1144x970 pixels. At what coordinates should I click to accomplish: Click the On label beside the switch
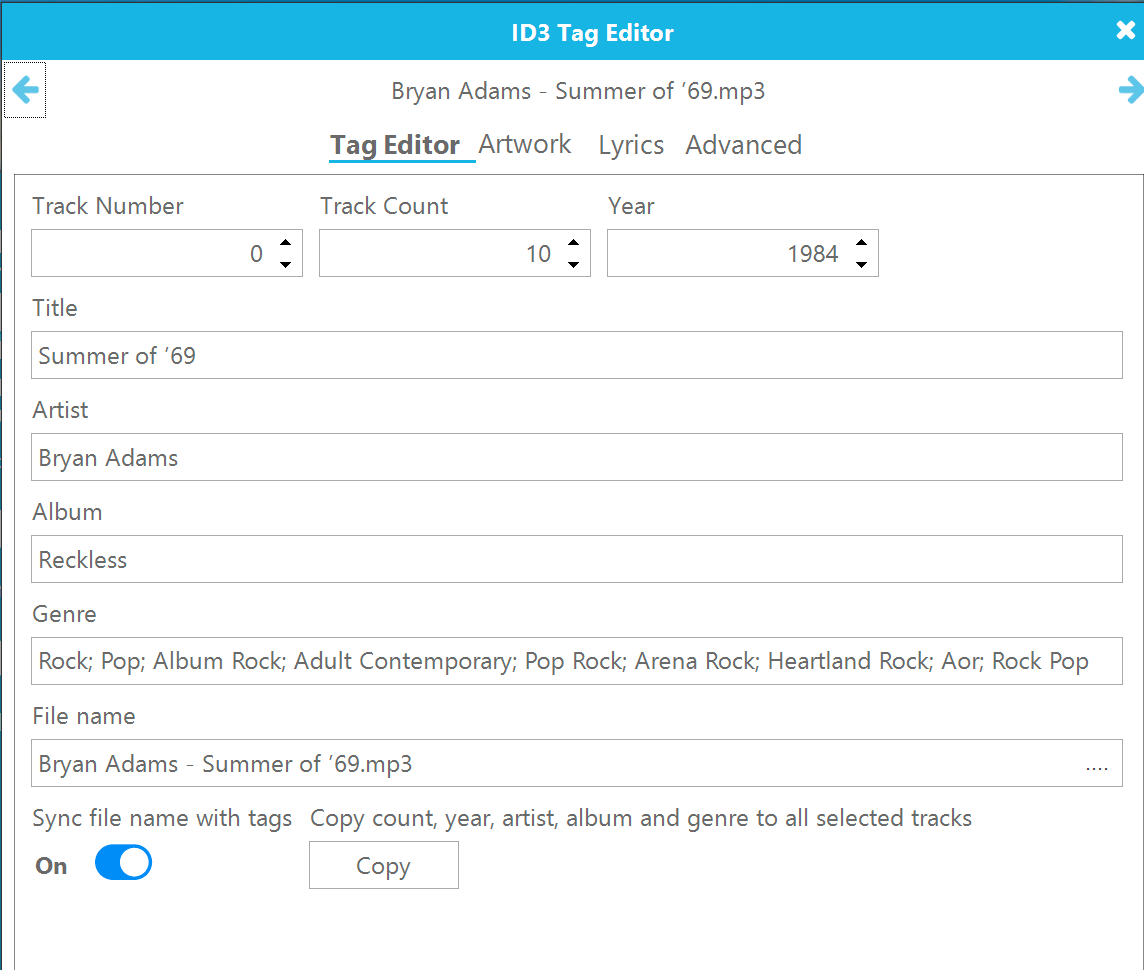tap(51, 866)
